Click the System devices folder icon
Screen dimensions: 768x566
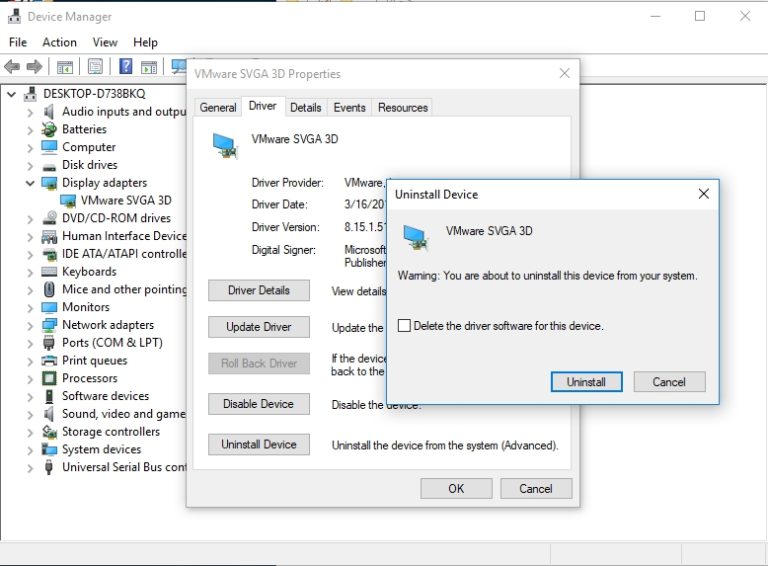49,449
